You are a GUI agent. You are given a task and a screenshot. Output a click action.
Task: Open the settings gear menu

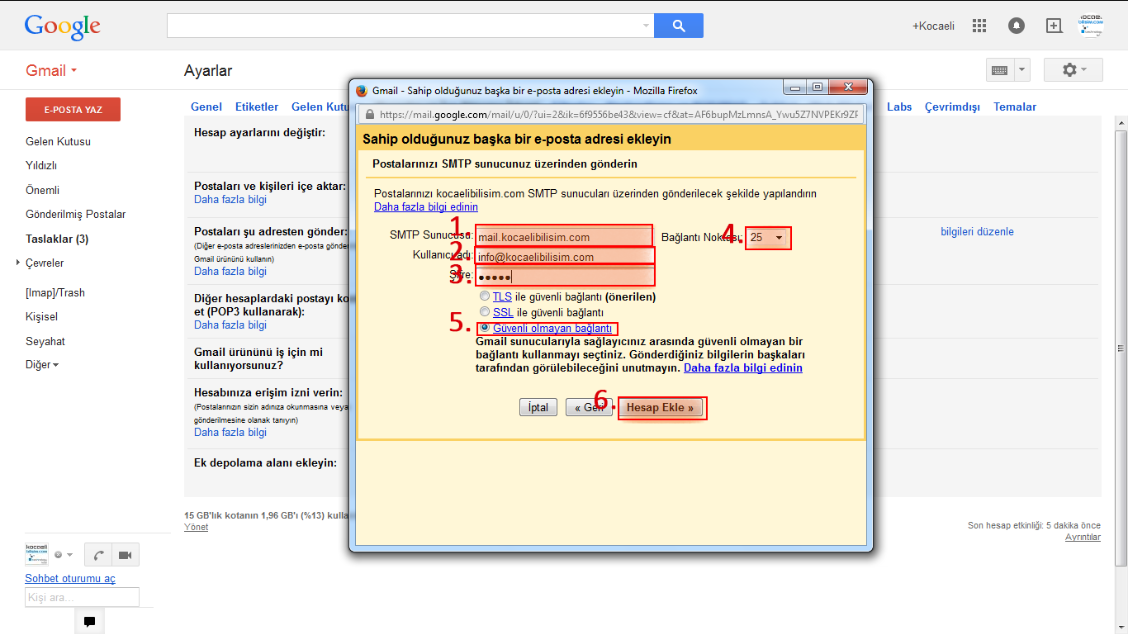pos(1073,70)
